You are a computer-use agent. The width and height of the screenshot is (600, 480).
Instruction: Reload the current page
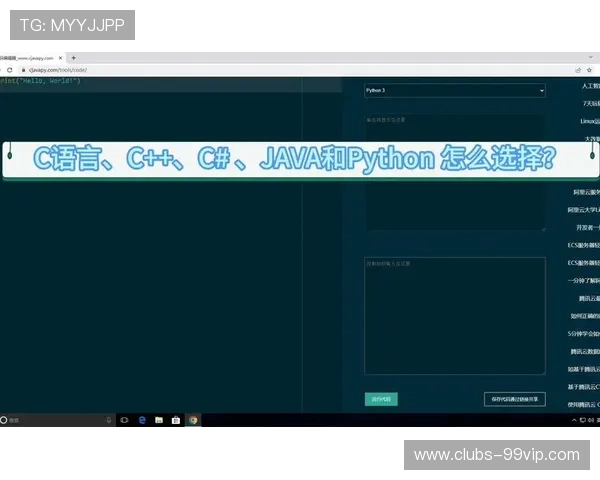click(10, 70)
